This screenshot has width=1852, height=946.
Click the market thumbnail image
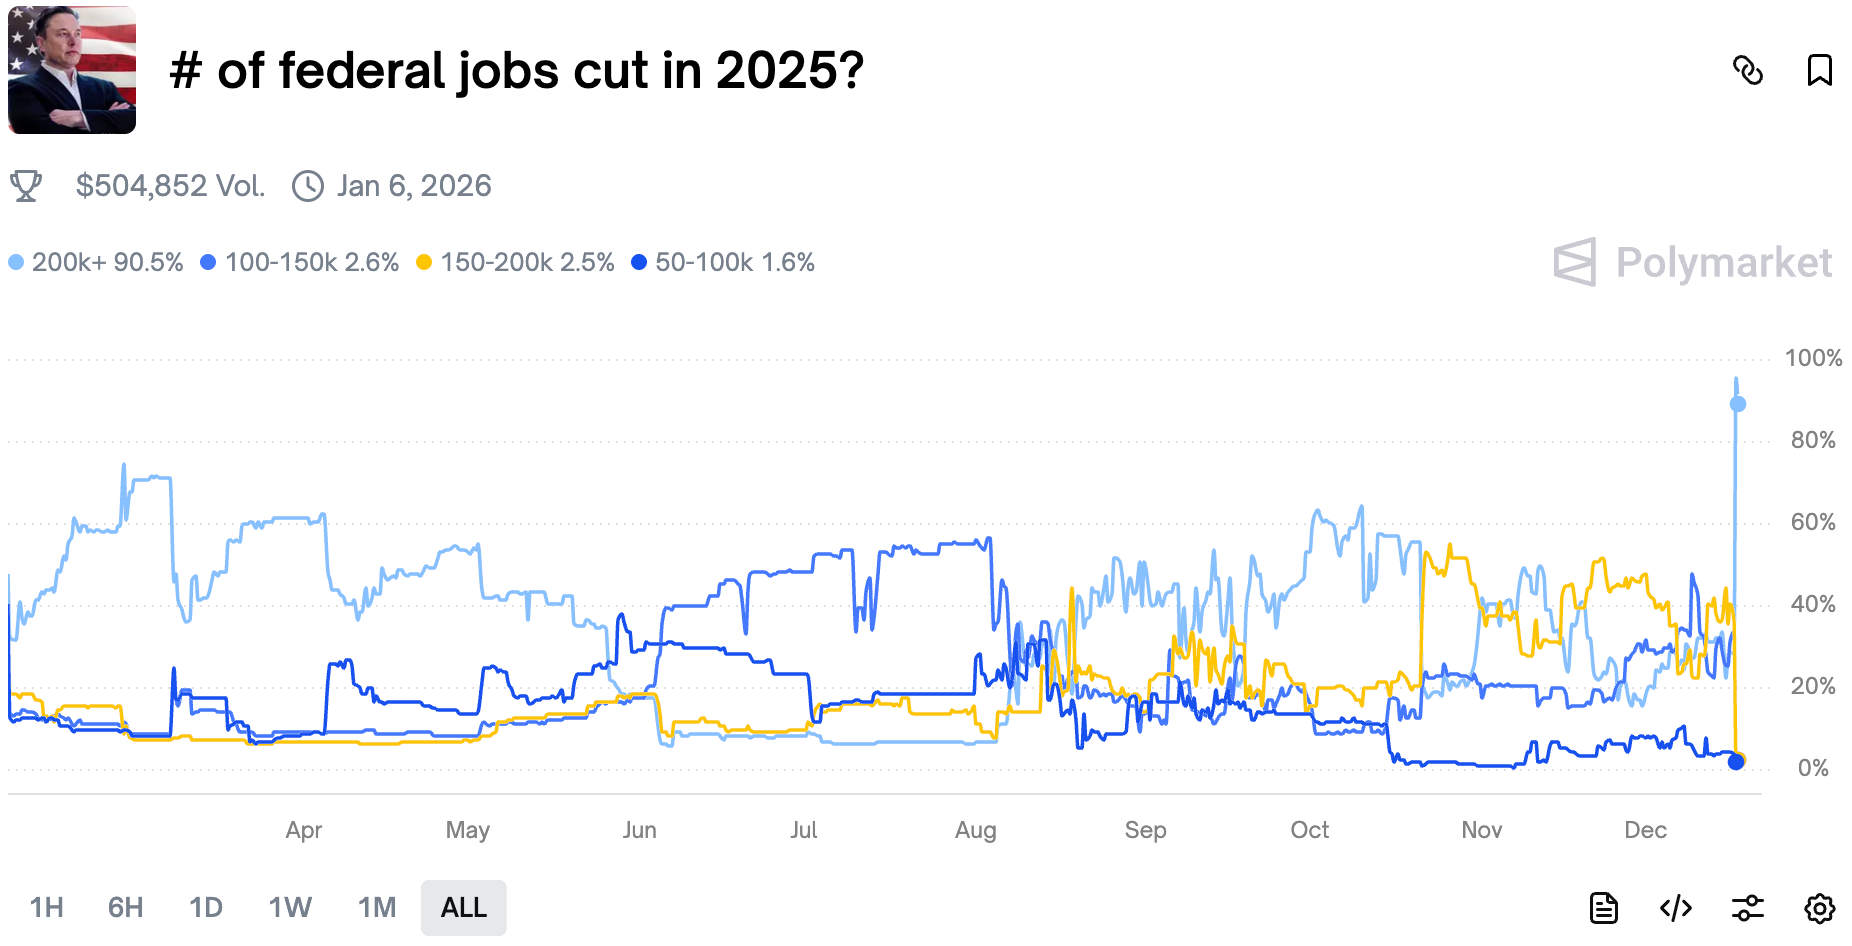point(72,70)
